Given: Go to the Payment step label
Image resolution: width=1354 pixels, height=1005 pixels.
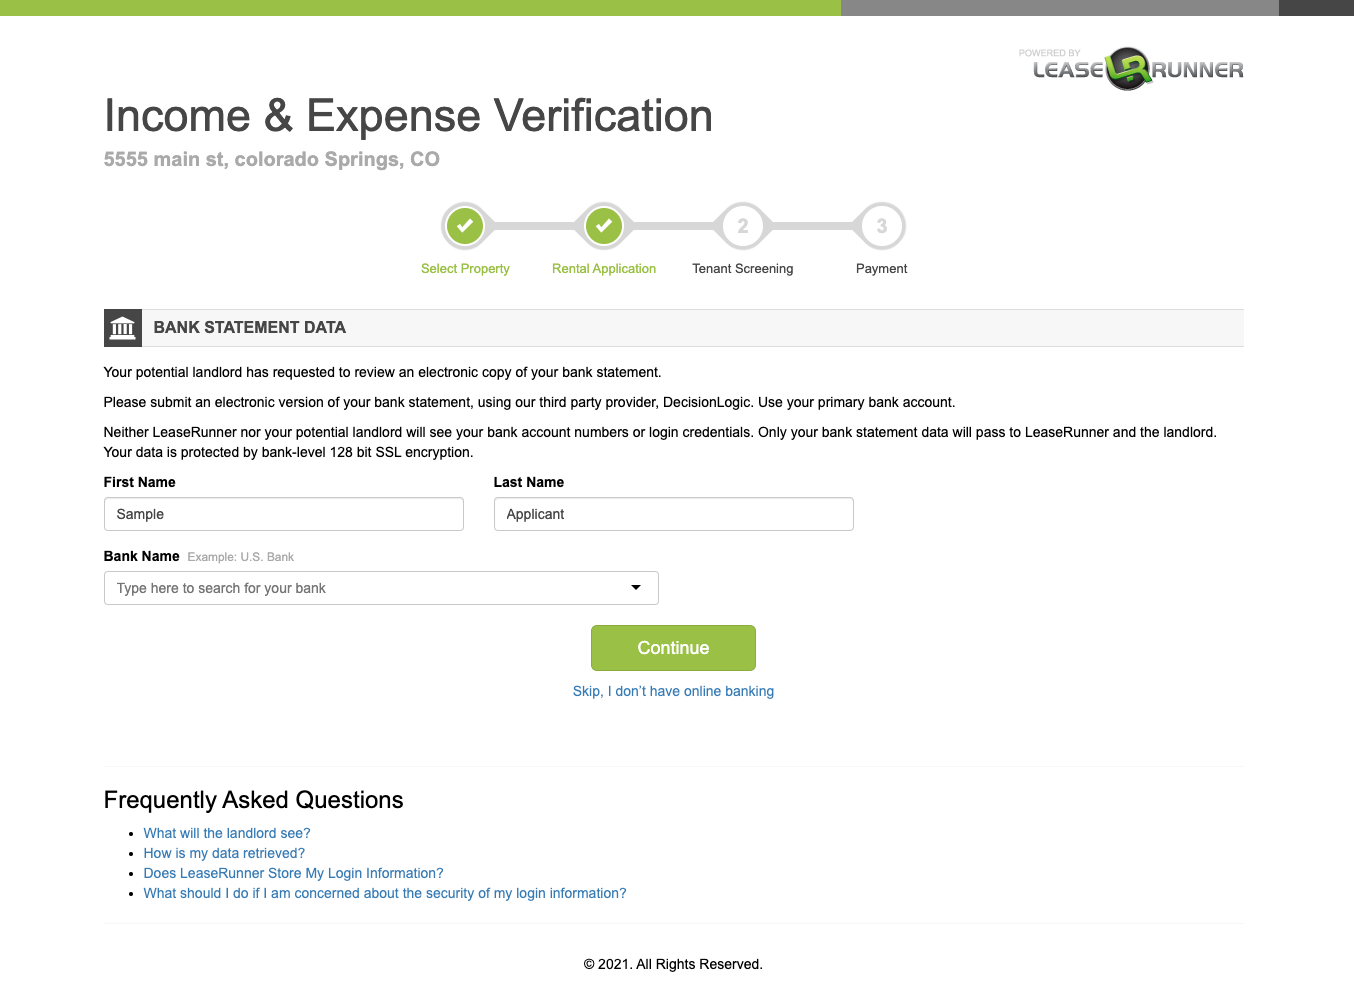Looking at the screenshot, I should click(881, 269).
